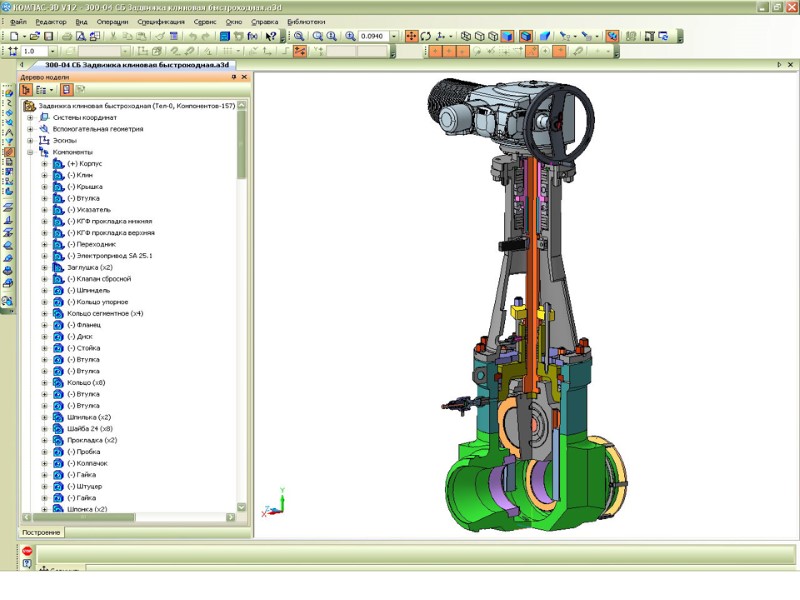Click the Save document toolbar icon

[x=47, y=36]
